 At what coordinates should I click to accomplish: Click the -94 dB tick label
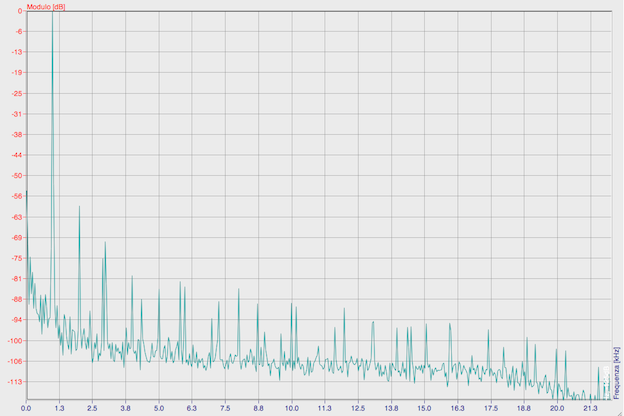click(17, 320)
